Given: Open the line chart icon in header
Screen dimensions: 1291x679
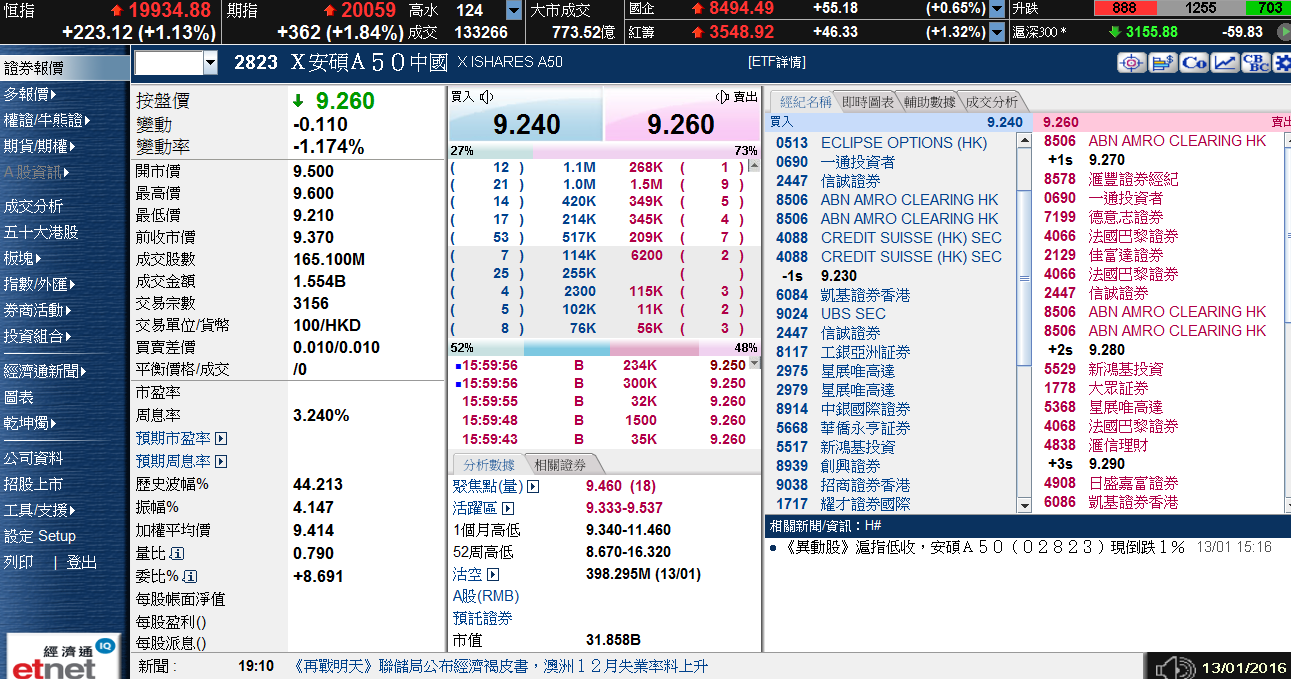Looking at the screenshot, I should point(1225,63).
